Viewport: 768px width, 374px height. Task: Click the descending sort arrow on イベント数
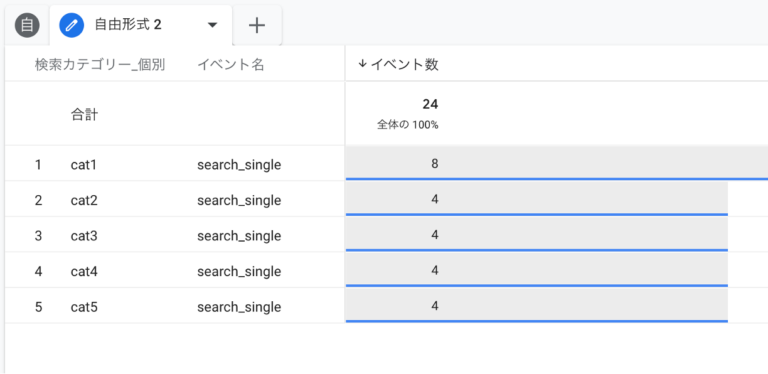[x=362, y=64]
